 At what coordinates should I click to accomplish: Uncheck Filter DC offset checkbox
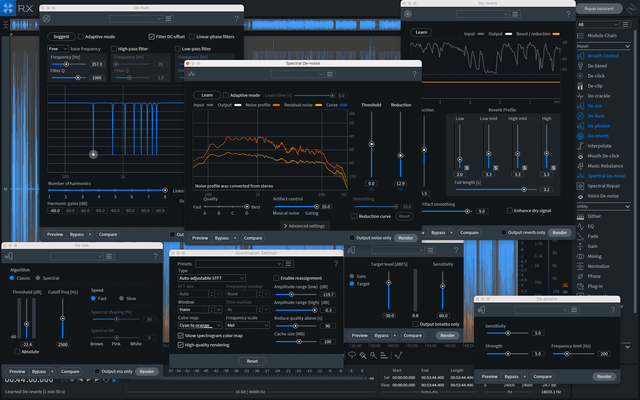(x=151, y=36)
